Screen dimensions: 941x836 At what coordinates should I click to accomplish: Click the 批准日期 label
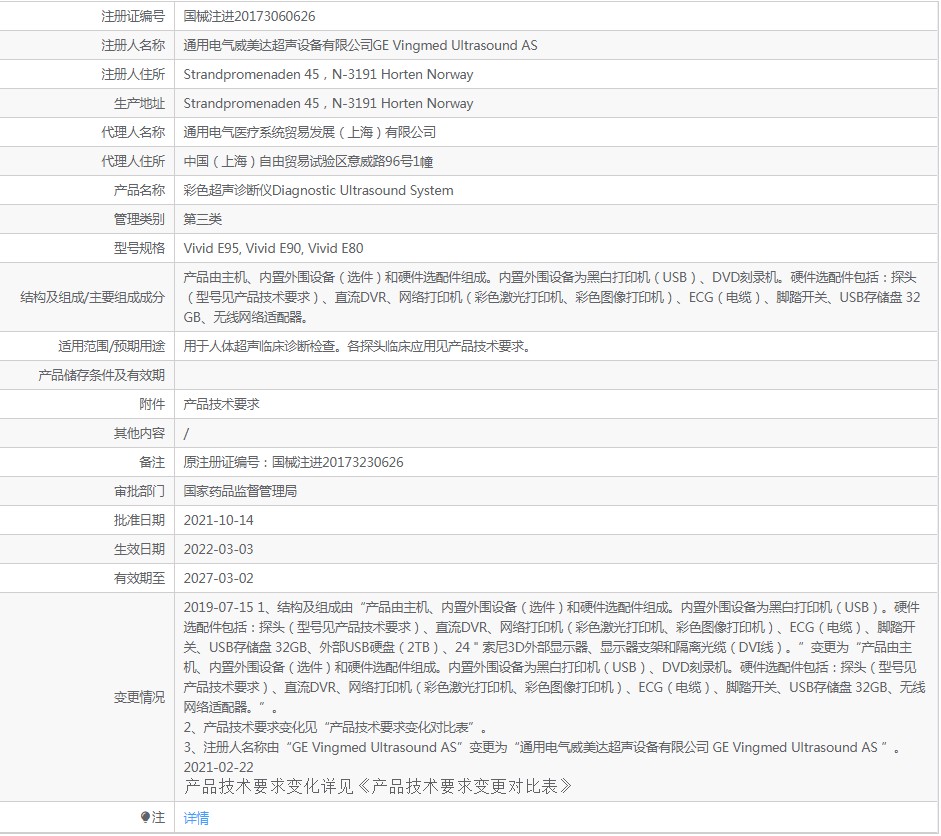pos(139,520)
